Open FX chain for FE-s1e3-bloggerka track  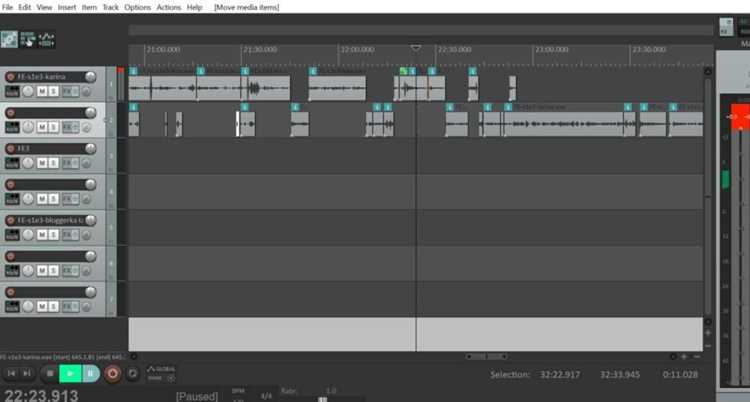tap(68, 234)
